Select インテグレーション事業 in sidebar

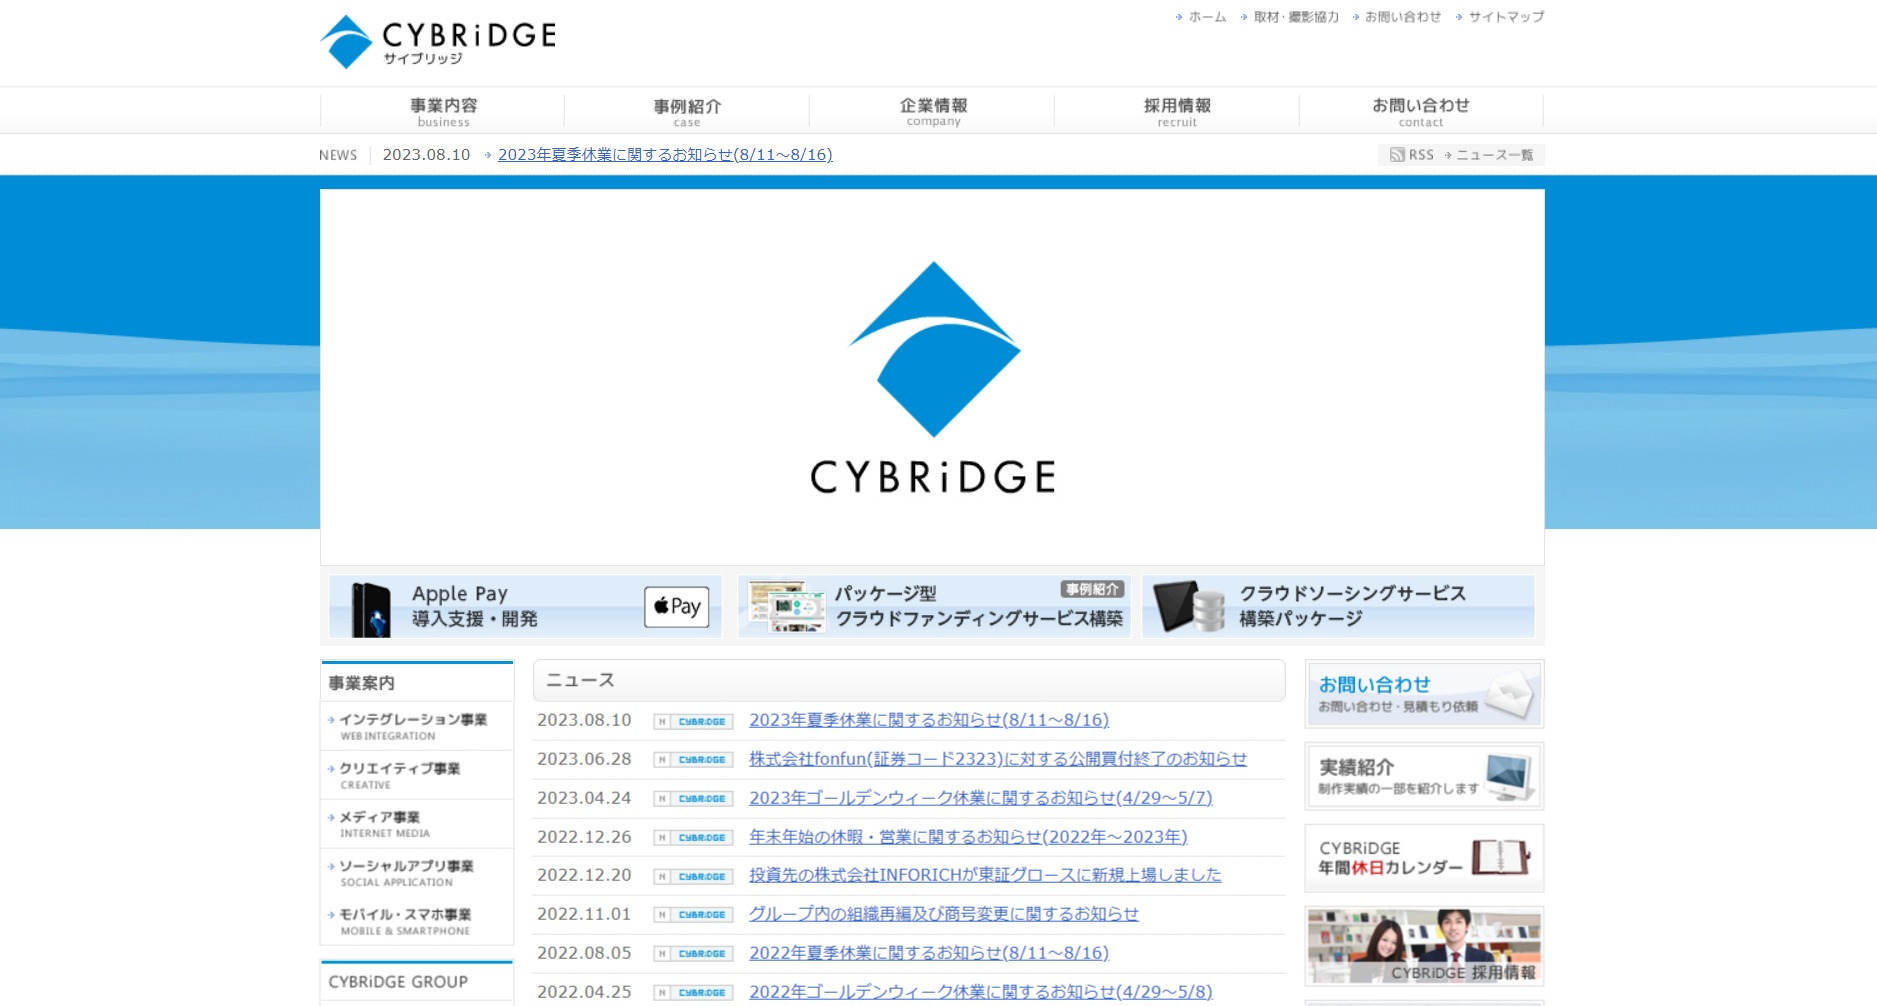point(417,727)
